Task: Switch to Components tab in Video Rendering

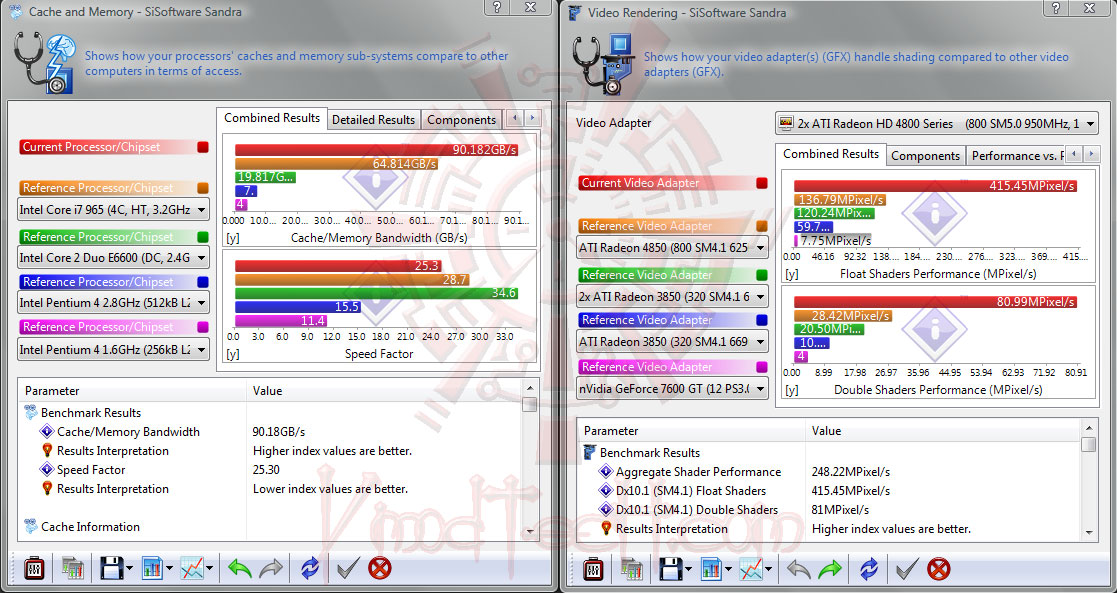Action: 925,155
